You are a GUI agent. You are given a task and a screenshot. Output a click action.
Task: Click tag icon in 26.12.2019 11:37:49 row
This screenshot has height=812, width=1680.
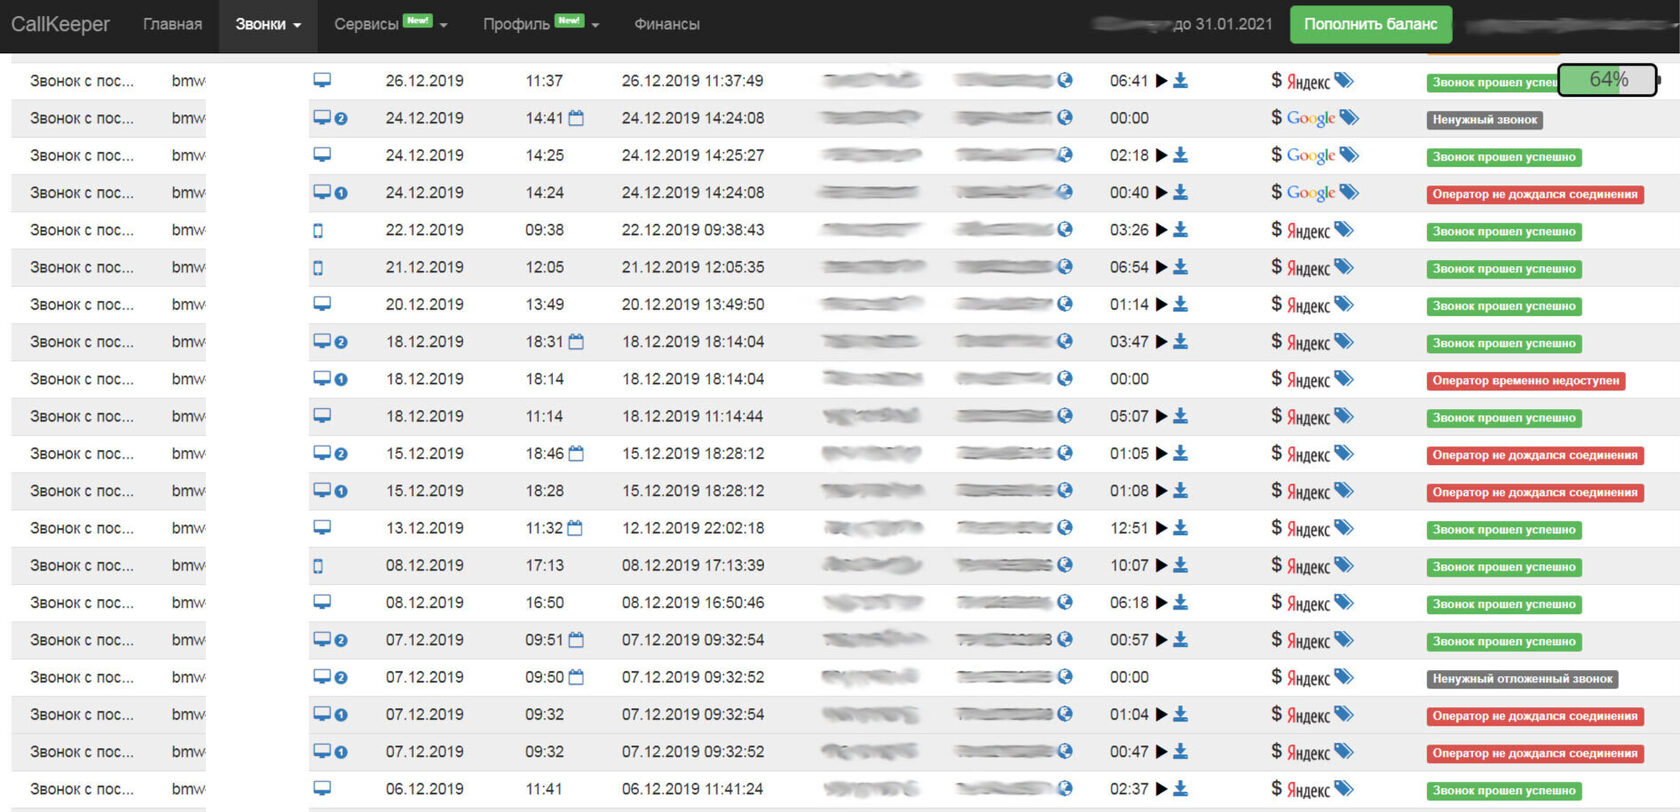[1344, 81]
